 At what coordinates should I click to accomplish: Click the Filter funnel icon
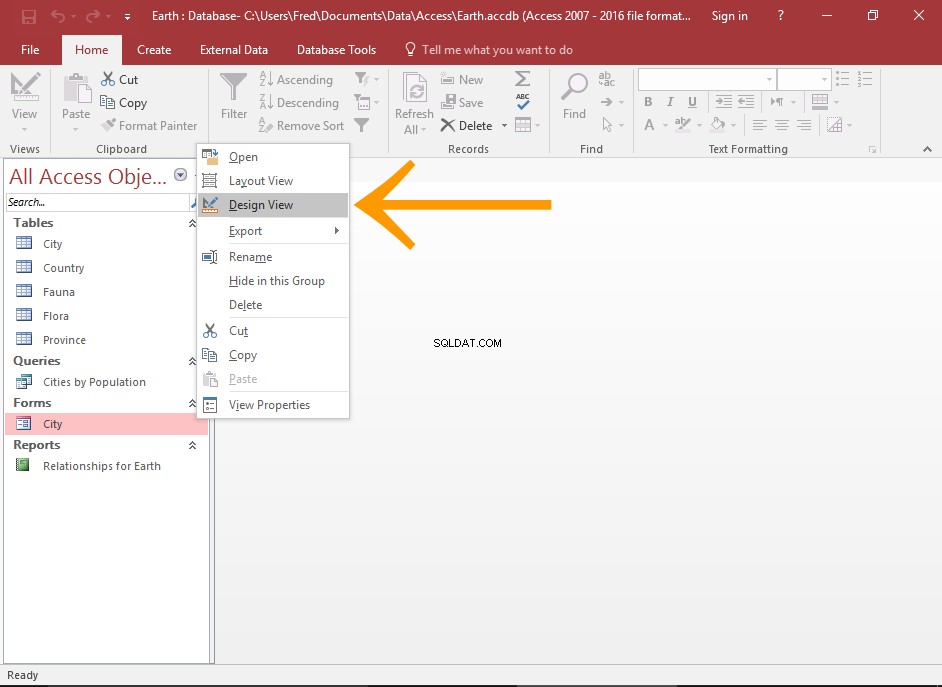(x=233, y=88)
